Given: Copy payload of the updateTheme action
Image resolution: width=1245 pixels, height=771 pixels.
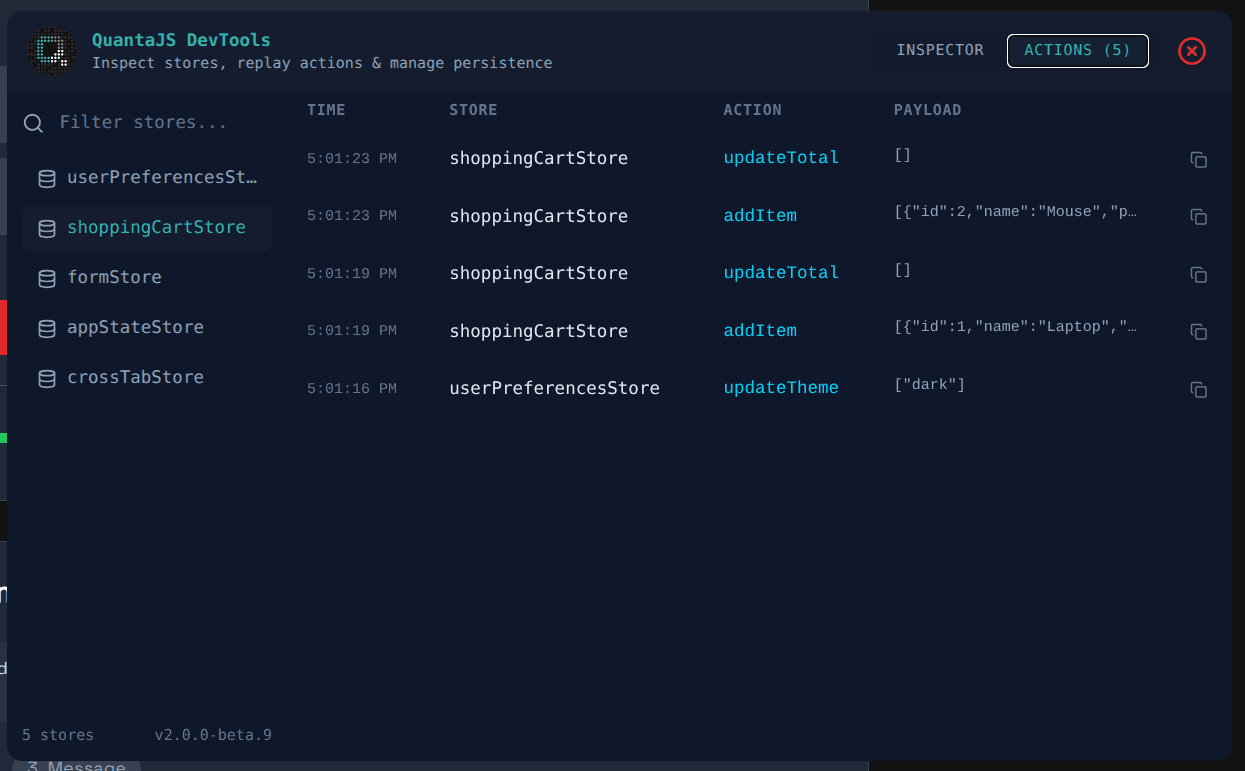Looking at the screenshot, I should 1198,390.
